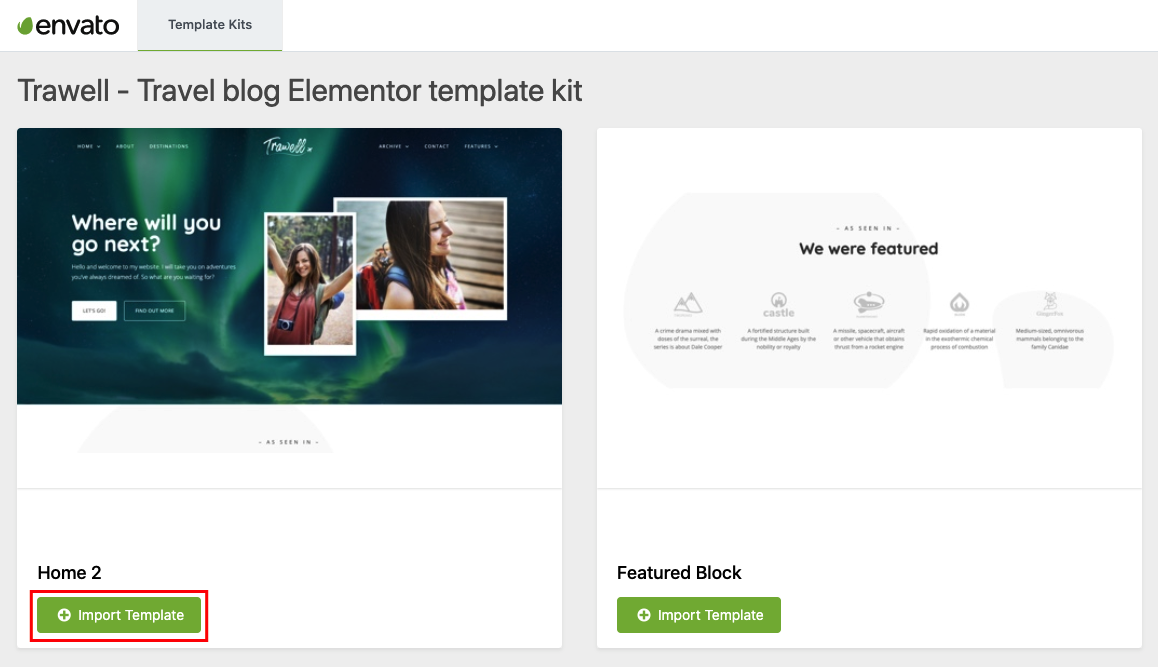Open the ARCHIVE dropdown in the preview navigation
Image resolution: width=1158 pixels, height=667 pixels.
(x=392, y=145)
